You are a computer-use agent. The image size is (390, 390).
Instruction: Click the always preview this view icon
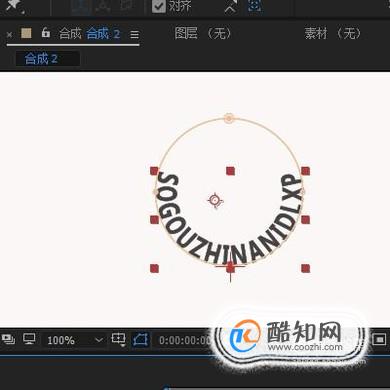pyautogui.click(x=8, y=339)
